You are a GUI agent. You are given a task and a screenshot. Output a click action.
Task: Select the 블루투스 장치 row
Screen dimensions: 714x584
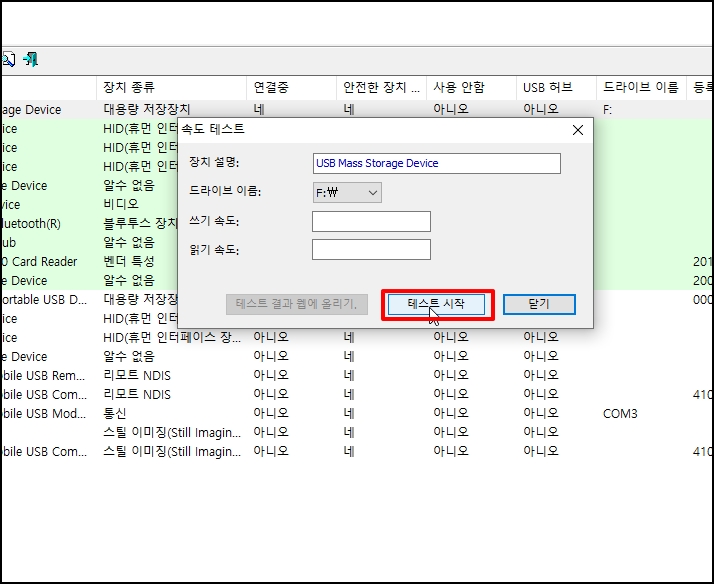pos(140,223)
